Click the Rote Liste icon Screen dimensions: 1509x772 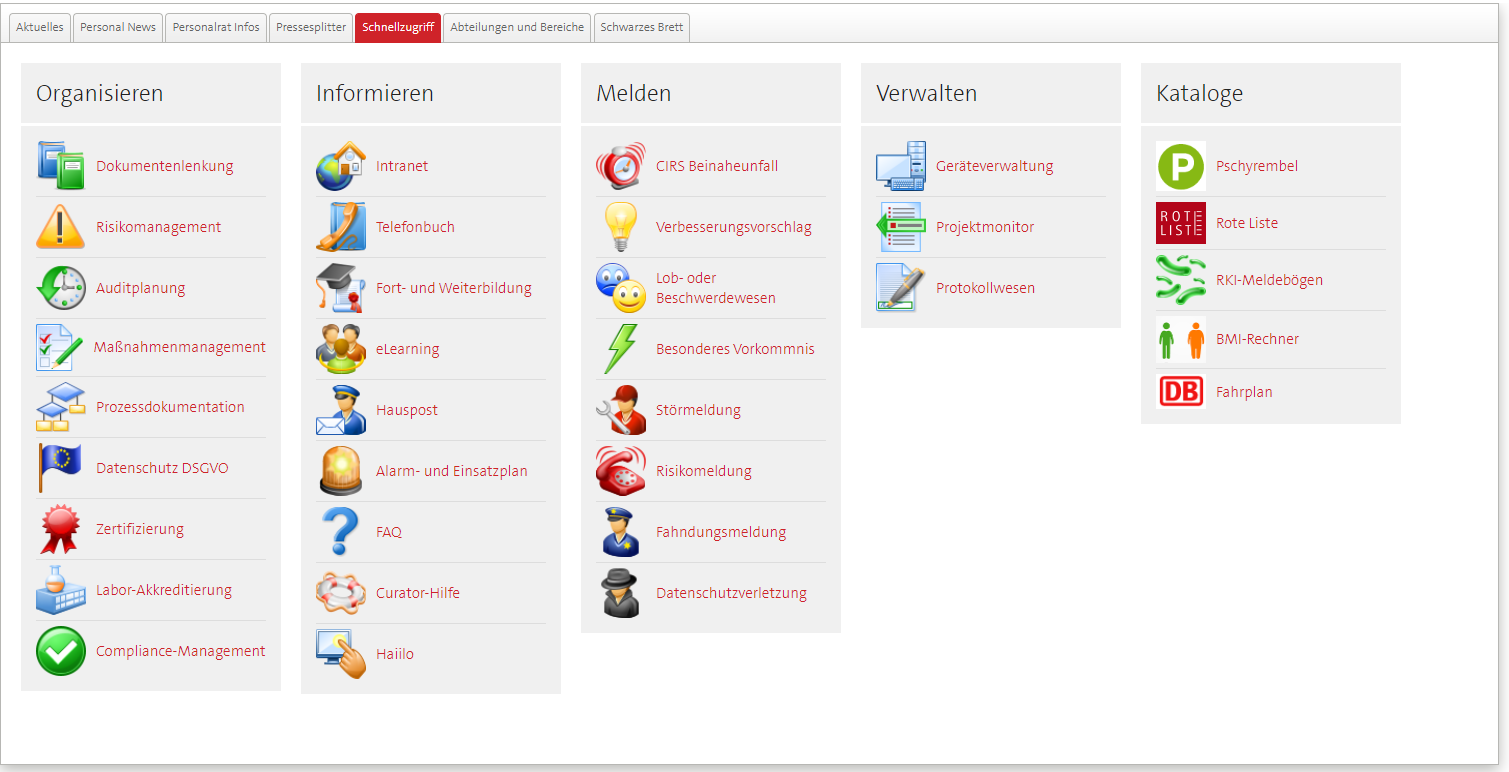(x=1180, y=223)
